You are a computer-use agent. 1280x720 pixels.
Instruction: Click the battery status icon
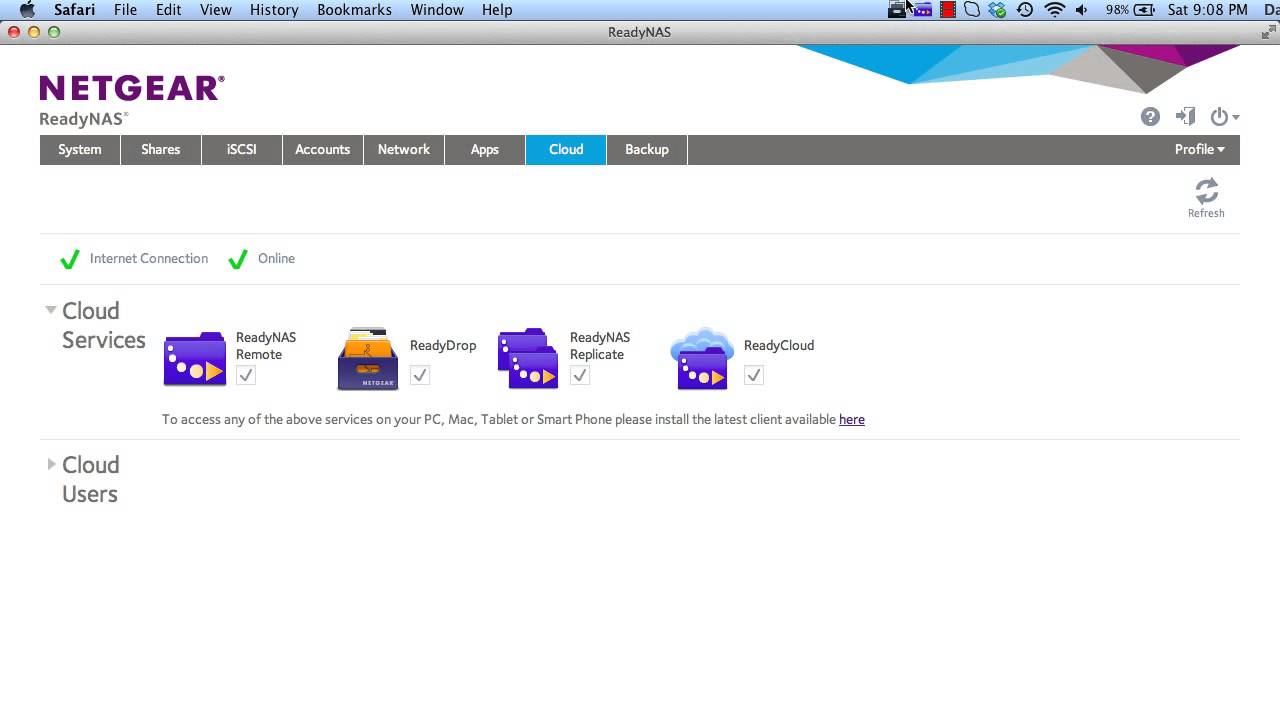pyautogui.click(x=1146, y=10)
